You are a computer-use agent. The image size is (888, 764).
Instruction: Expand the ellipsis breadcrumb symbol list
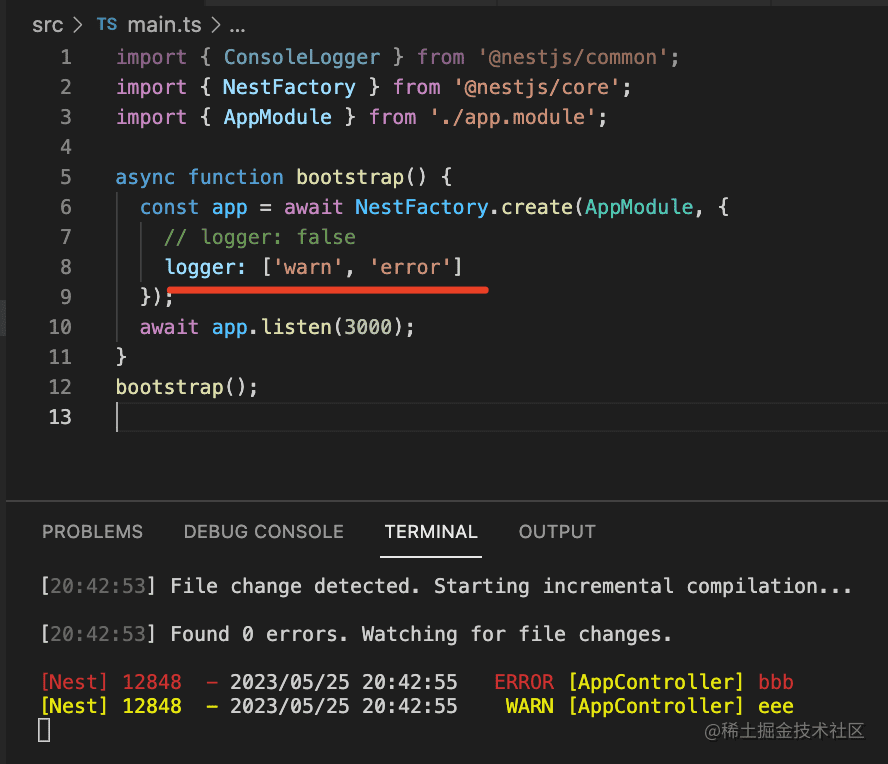coord(237,25)
